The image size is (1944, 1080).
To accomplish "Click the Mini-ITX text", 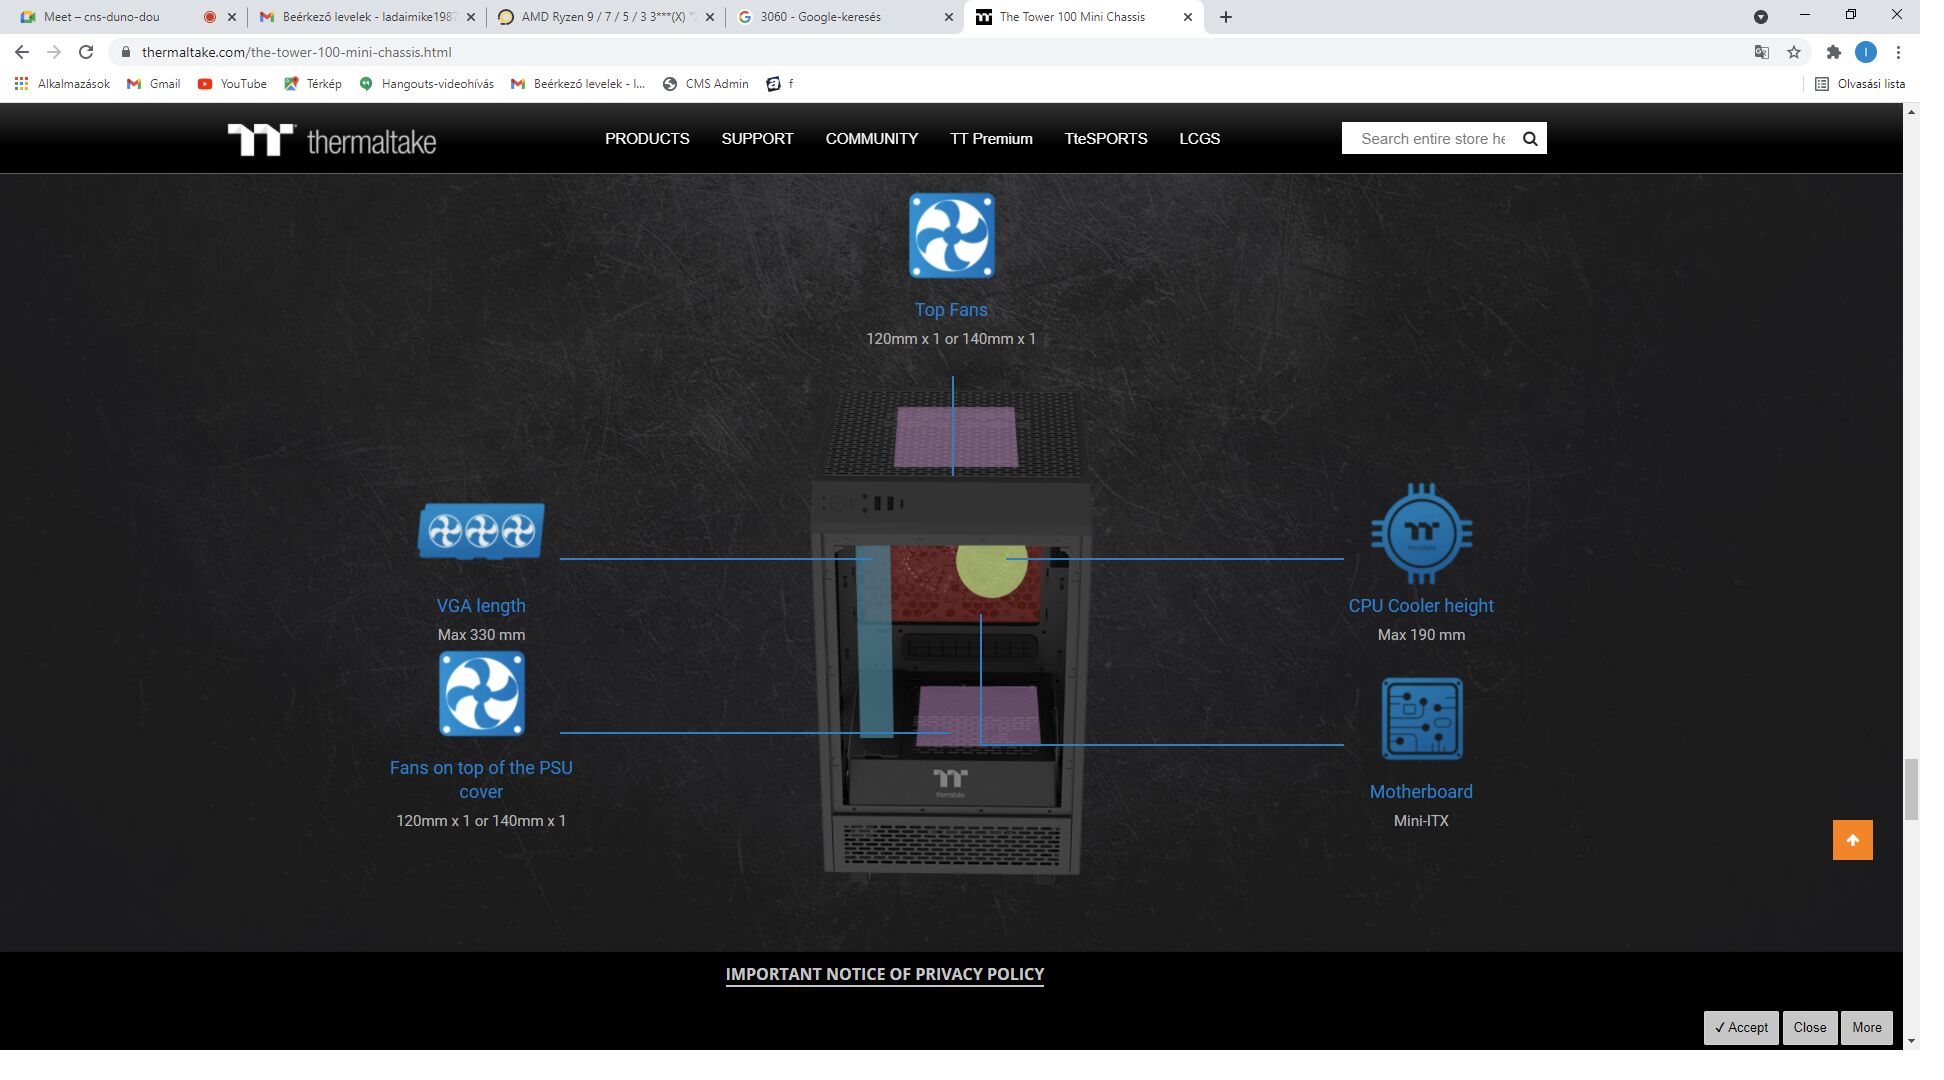I will [1421, 821].
